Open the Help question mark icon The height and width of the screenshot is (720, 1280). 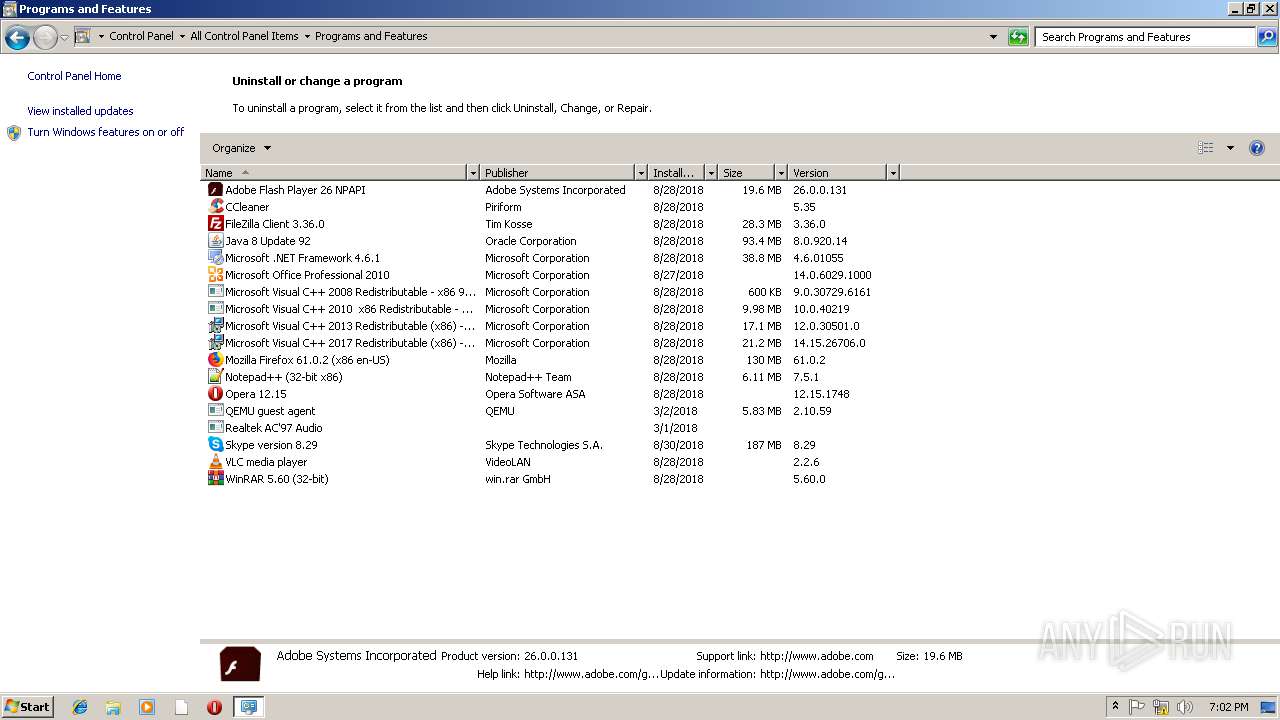[1257, 148]
